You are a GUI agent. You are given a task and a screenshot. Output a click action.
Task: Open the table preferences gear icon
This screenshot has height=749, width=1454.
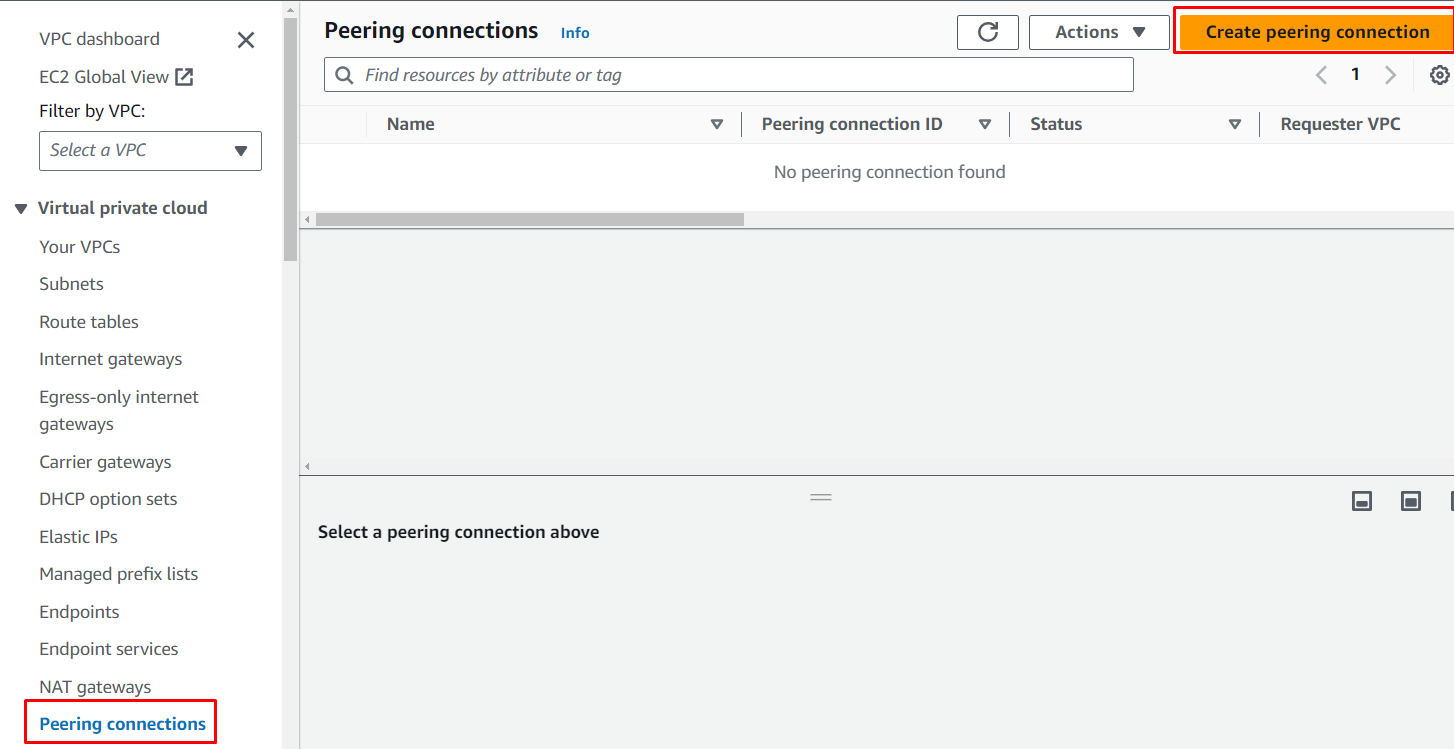tap(1439, 75)
